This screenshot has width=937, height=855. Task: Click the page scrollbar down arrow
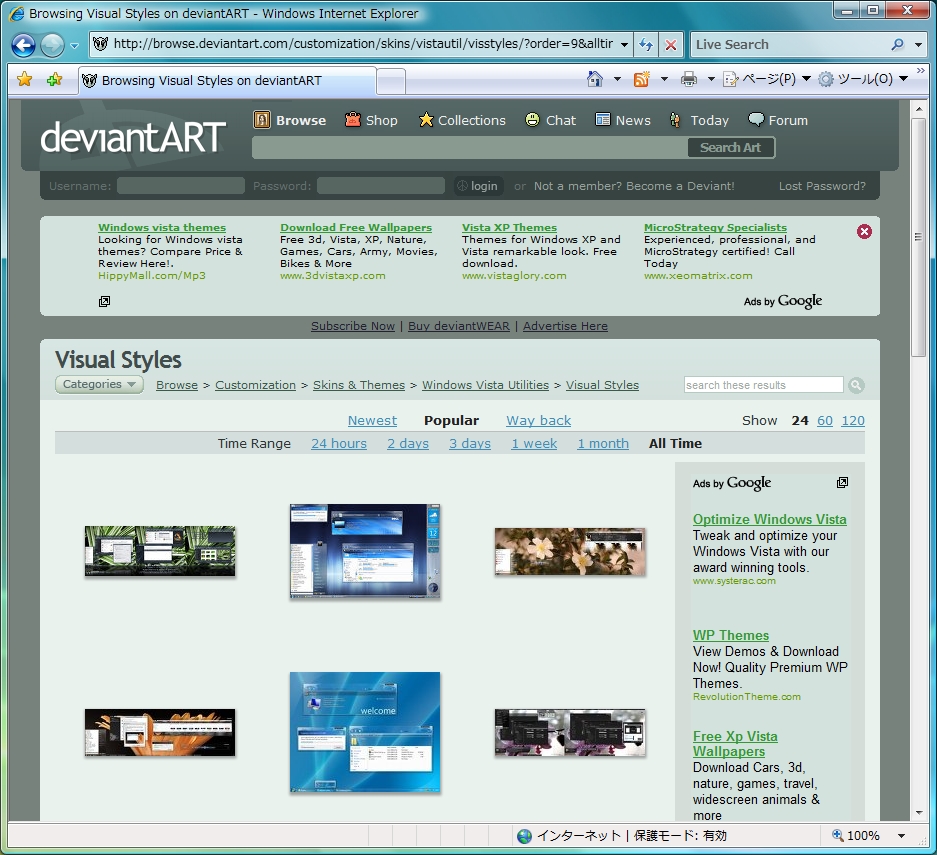click(x=919, y=813)
